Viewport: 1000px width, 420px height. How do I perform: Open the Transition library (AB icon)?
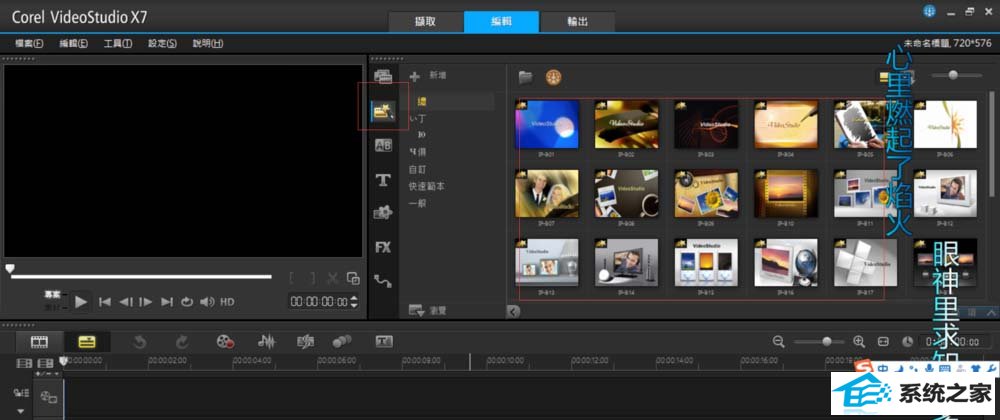[383, 145]
